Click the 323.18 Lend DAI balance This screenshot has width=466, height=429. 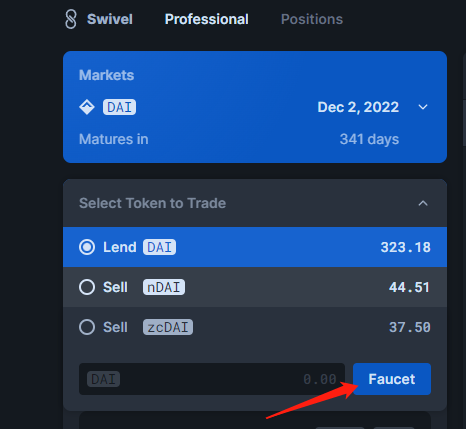pos(406,247)
